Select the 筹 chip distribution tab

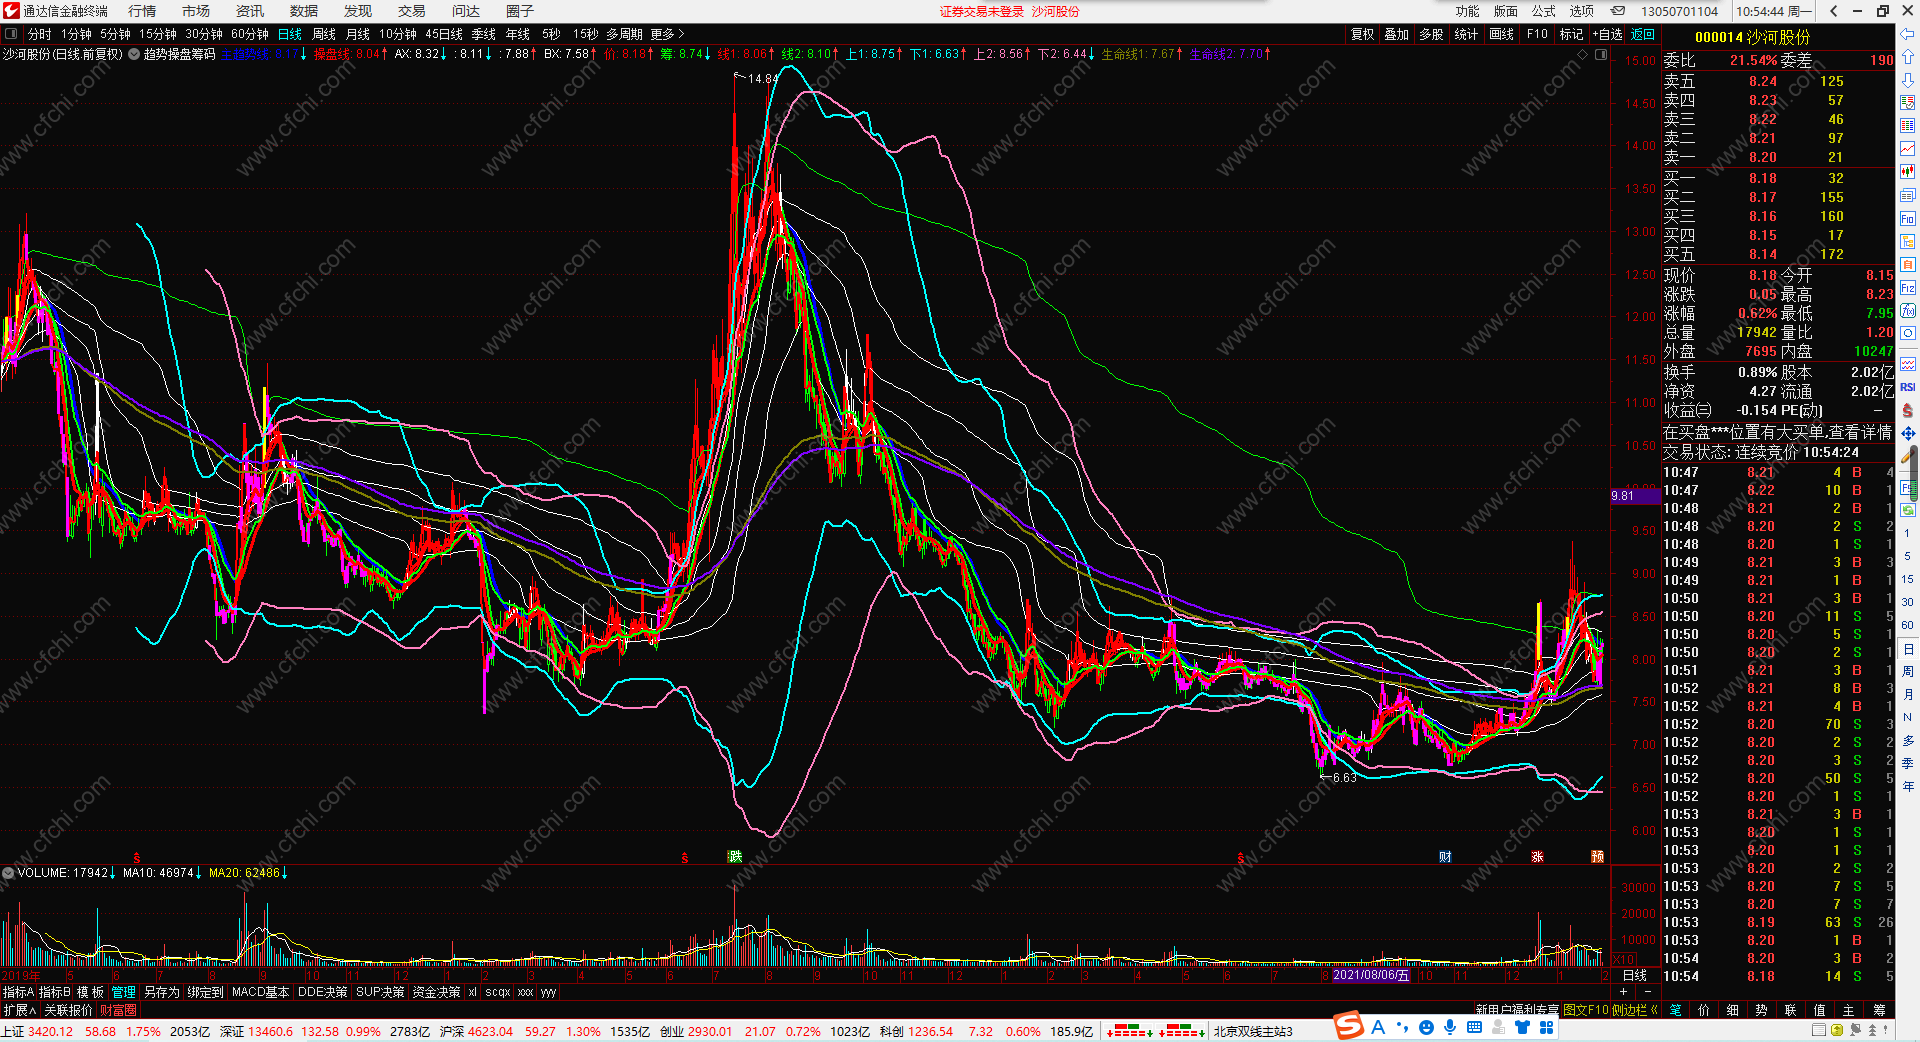1879,1010
